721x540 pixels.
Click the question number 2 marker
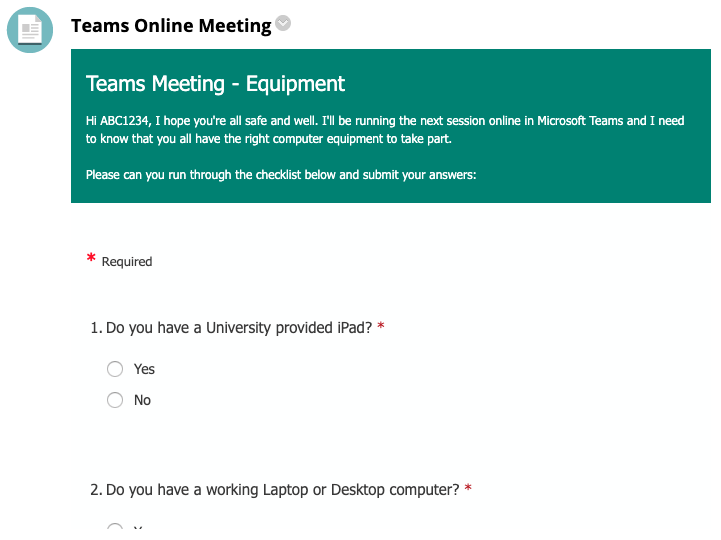pyautogui.click(x=96, y=490)
